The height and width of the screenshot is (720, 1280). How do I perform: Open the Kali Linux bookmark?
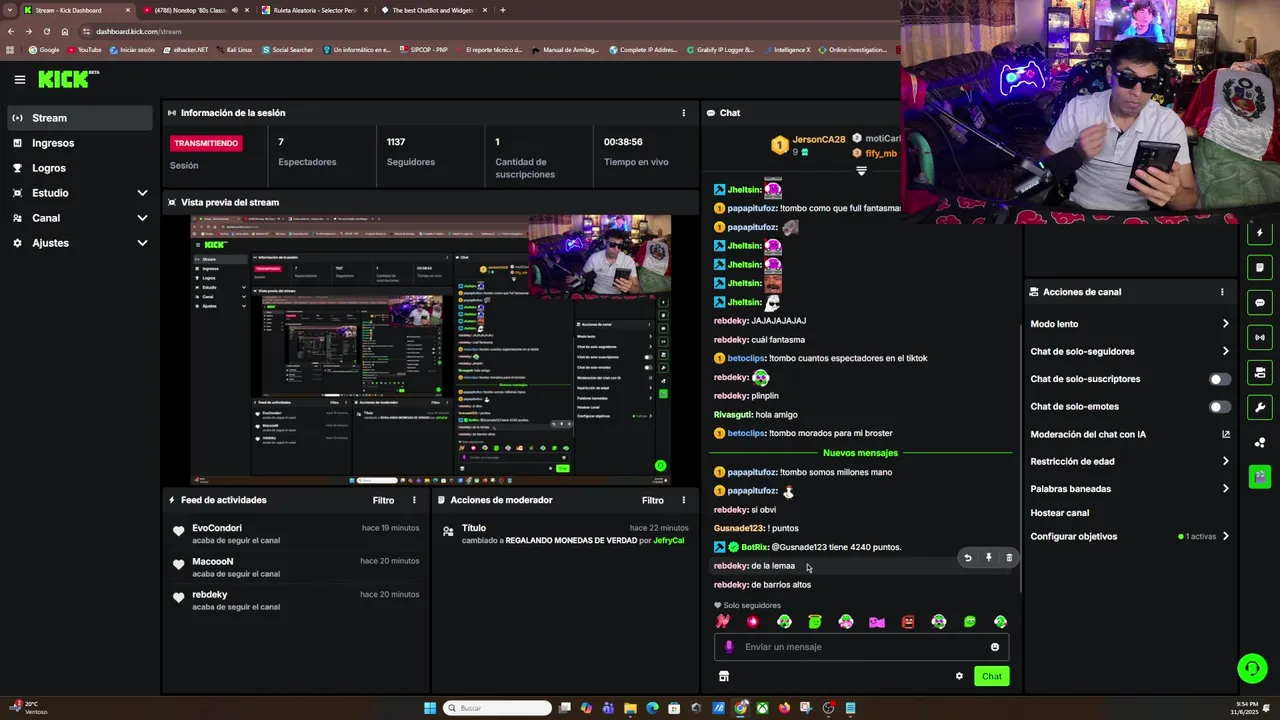pos(234,50)
